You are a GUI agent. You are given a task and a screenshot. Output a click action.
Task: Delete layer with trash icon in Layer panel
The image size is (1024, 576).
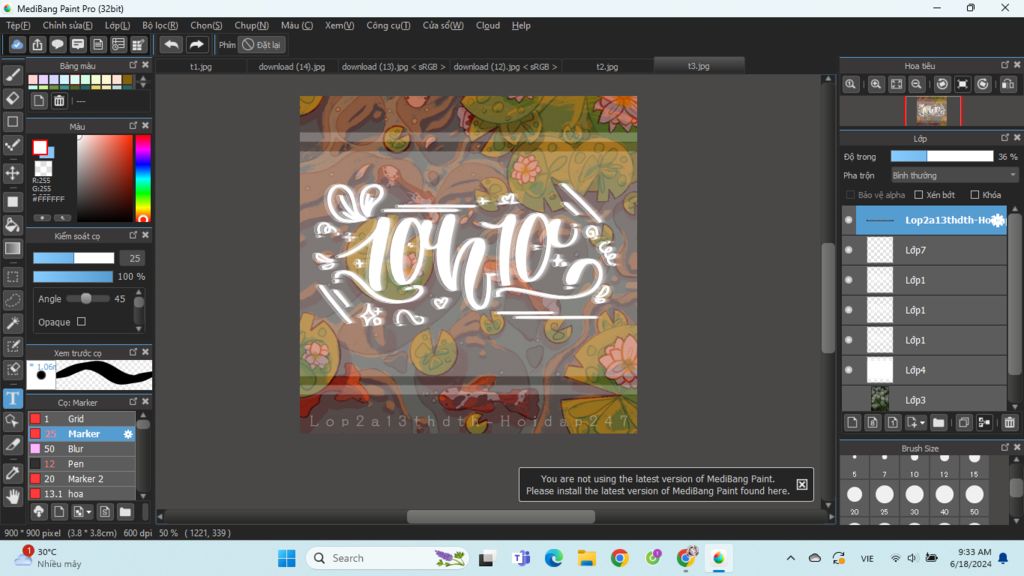click(1010, 423)
